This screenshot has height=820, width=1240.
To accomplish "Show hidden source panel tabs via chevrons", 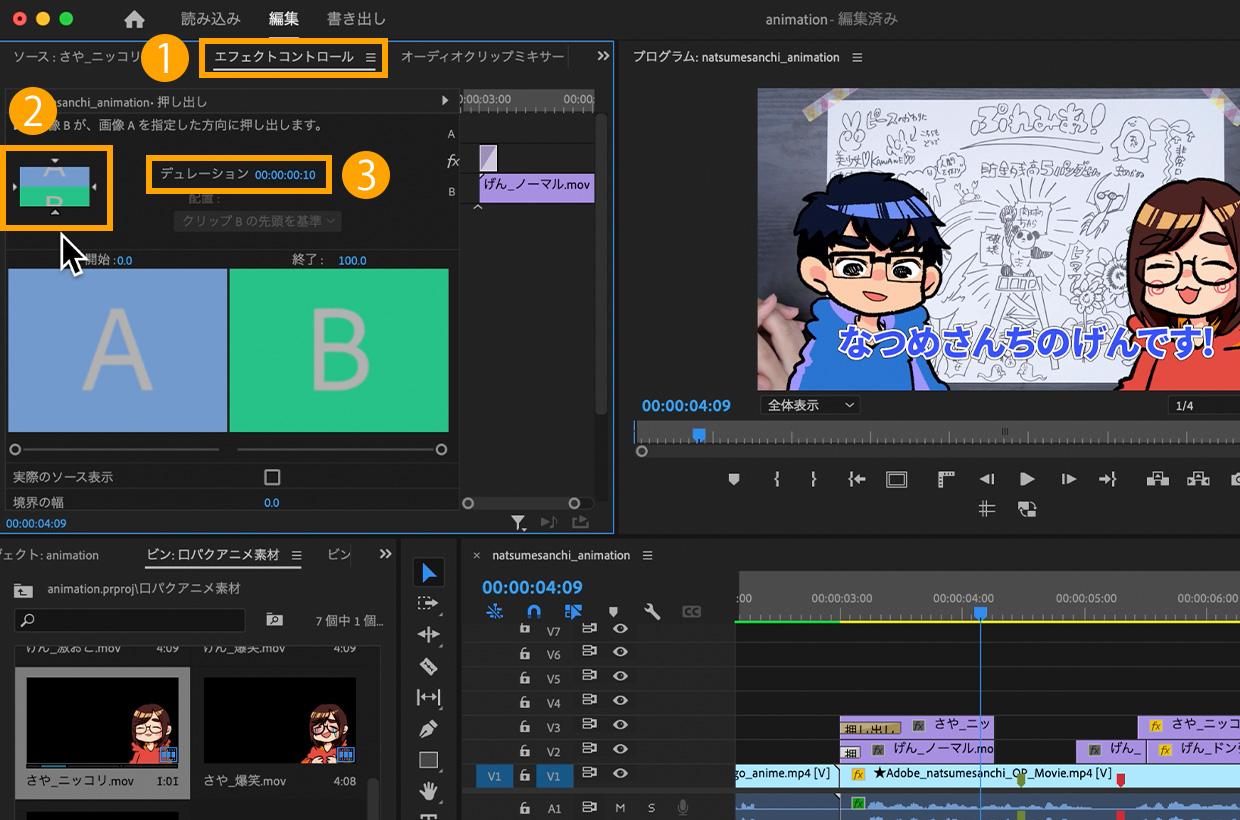I will point(603,57).
